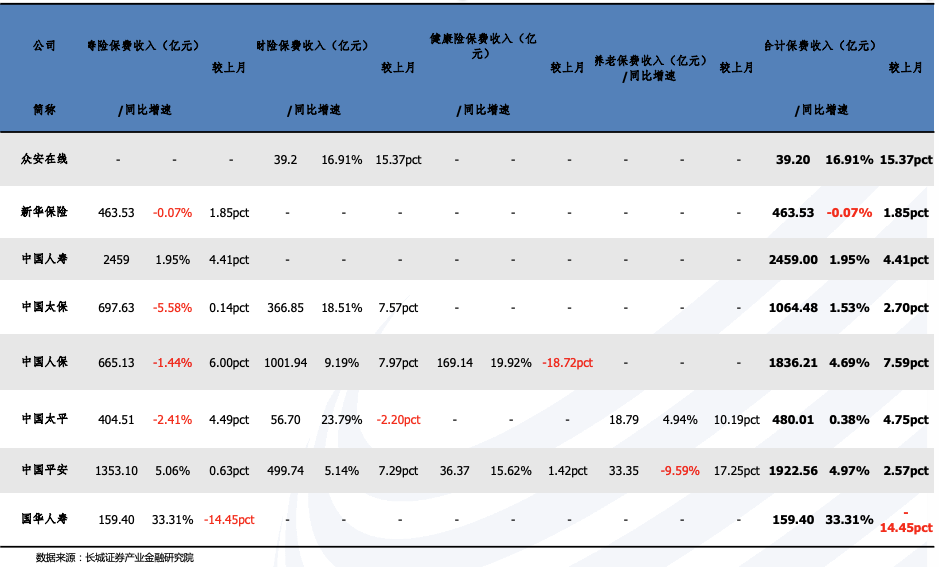Click the red -9.59% pension growth cell
This screenshot has width=939, height=567.
[680, 471]
